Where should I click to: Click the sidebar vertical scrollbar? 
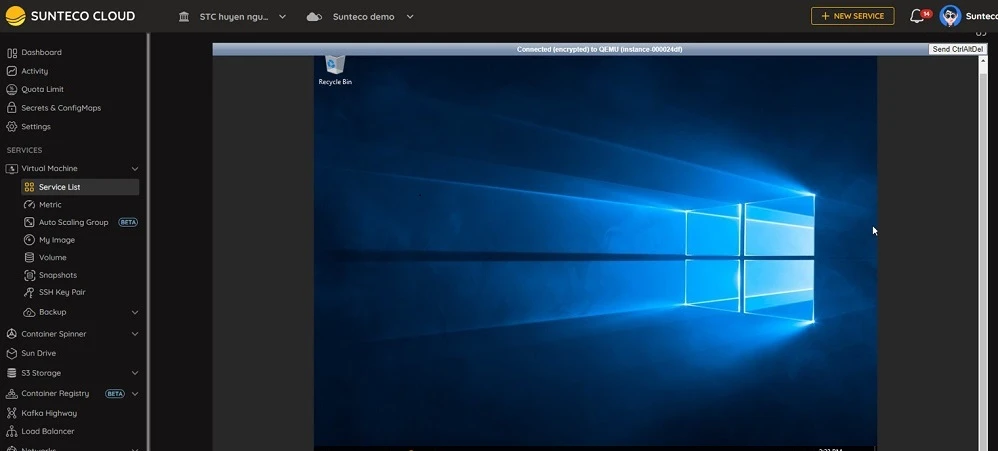pyautogui.click(x=148, y=242)
